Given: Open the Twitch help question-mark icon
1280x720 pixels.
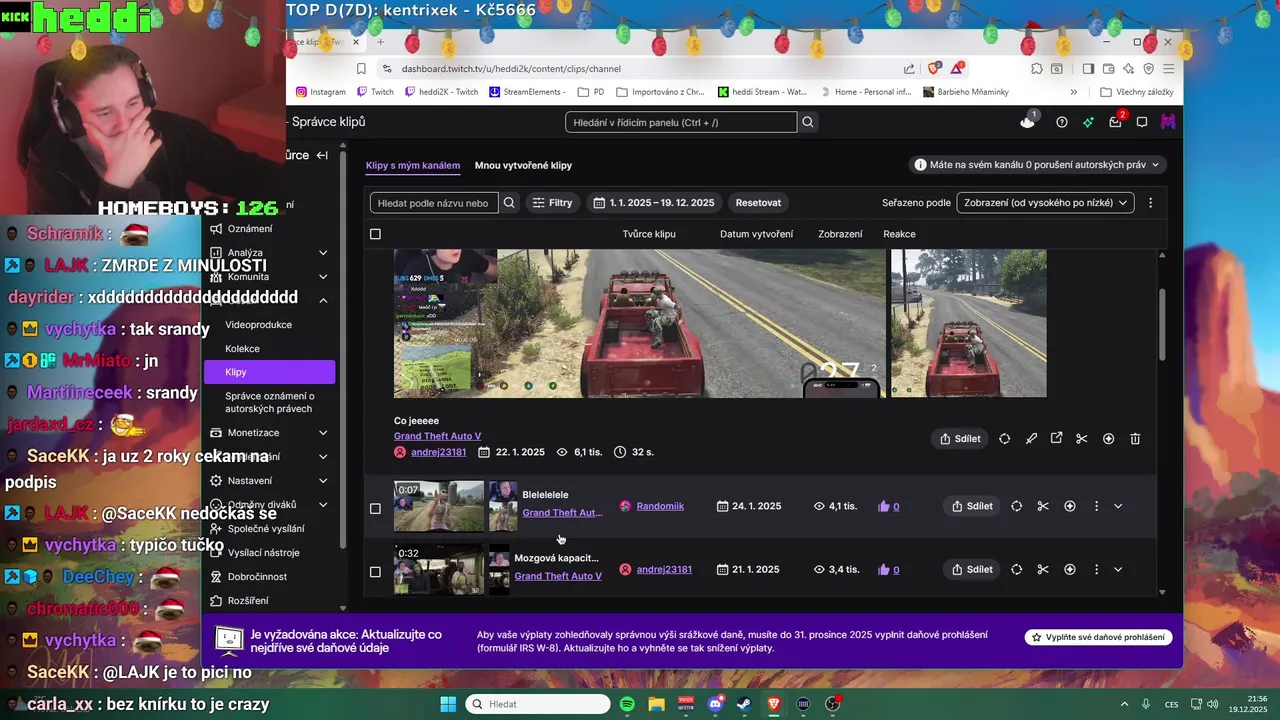Looking at the screenshot, I should (1062, 122).
